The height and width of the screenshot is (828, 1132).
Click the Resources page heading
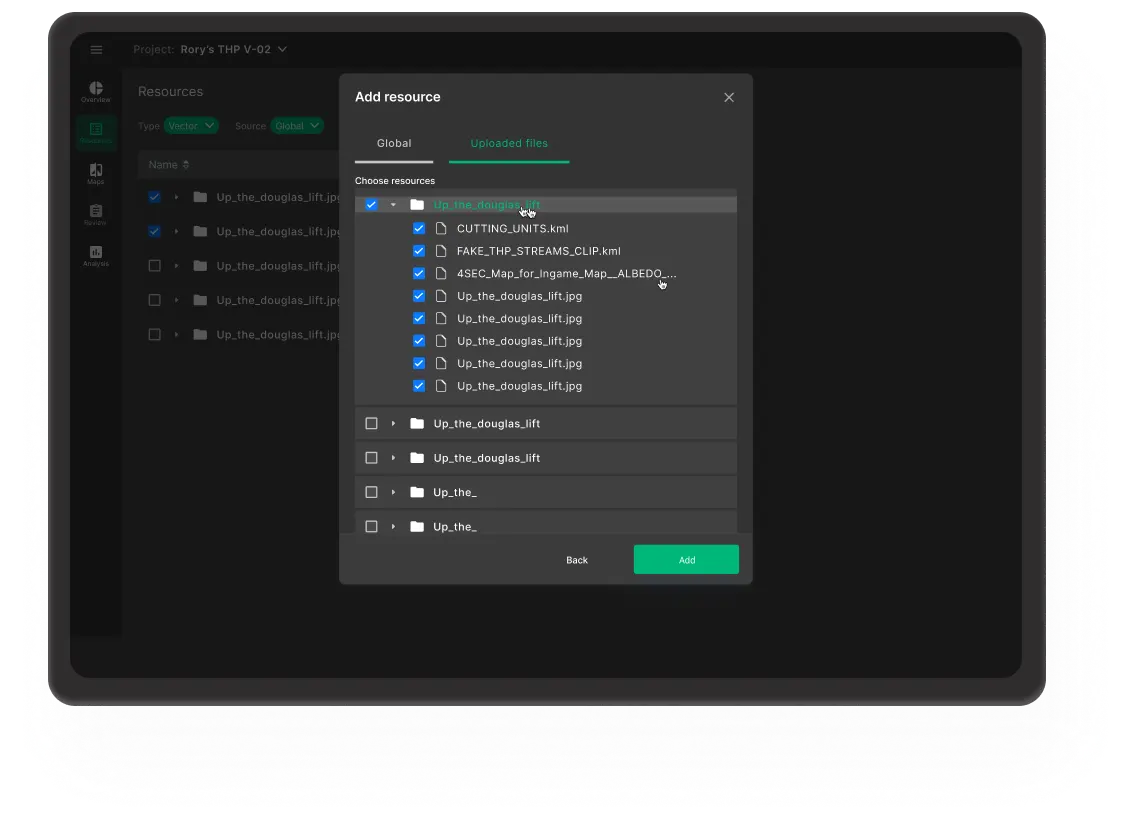[x=170, y=92]
